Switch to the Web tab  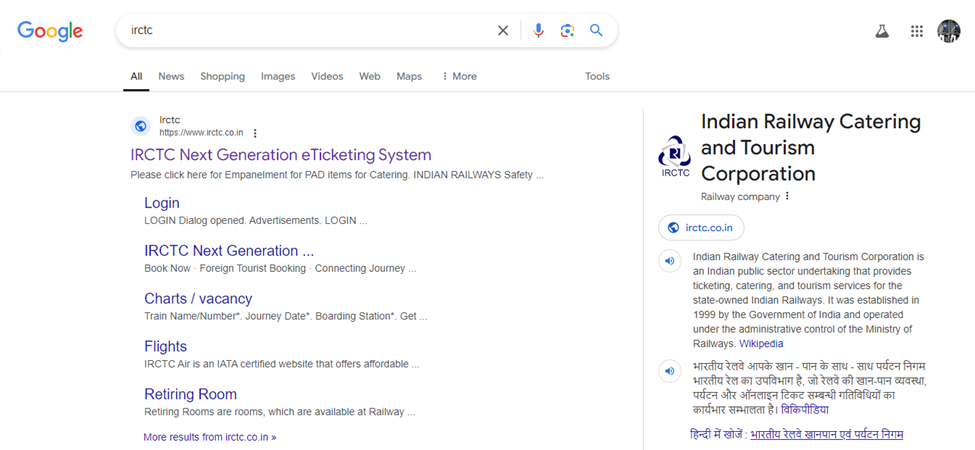(x=369, y=76)
